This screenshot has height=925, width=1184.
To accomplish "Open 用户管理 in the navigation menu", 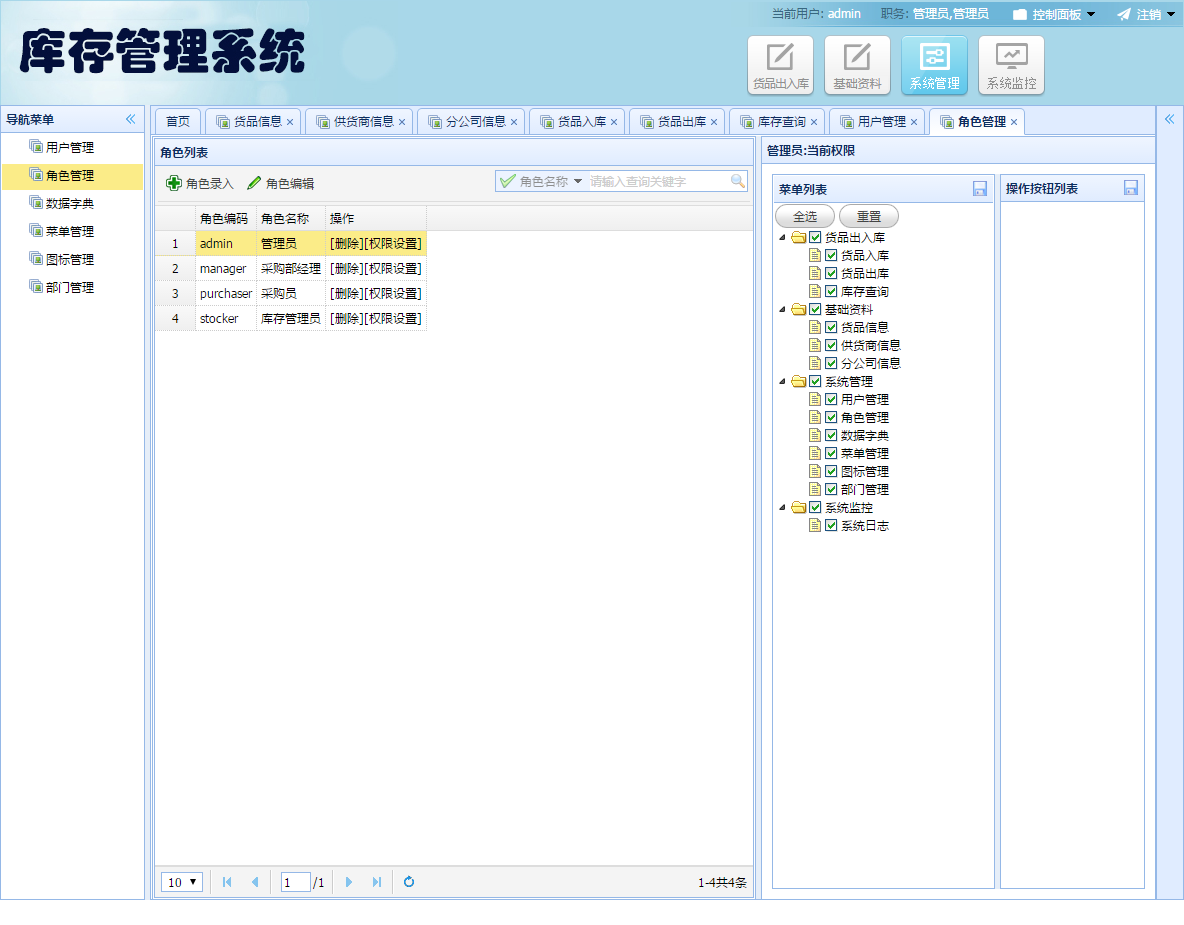I will point(70,147).
